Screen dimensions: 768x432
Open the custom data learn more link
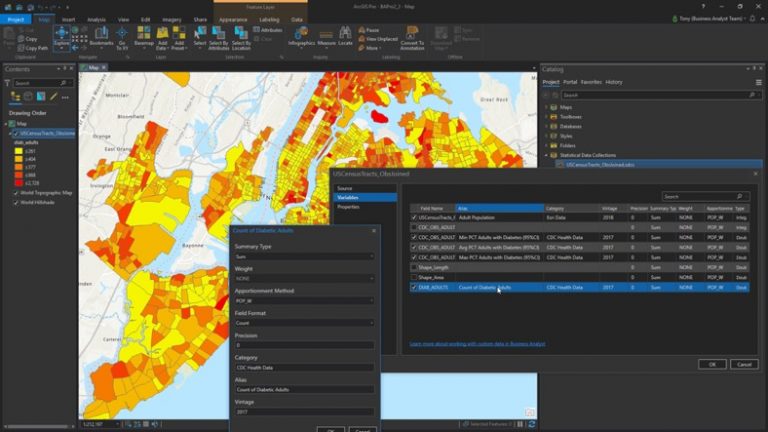[477, 344]
